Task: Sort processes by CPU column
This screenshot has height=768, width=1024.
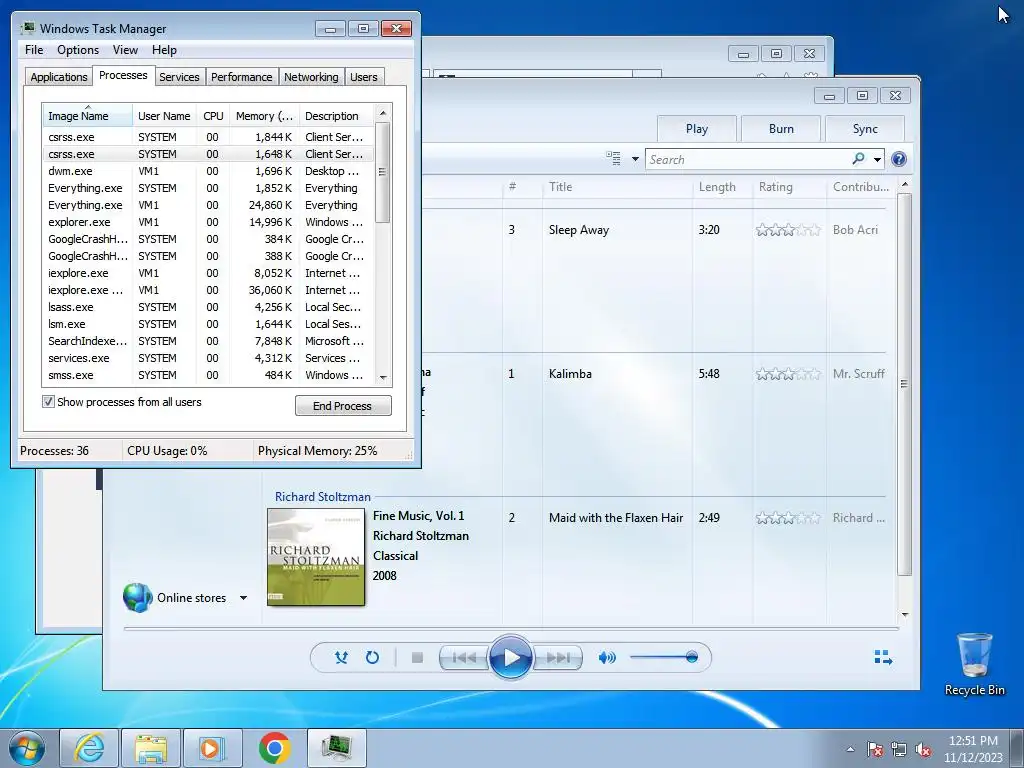Action: (213, 116)
